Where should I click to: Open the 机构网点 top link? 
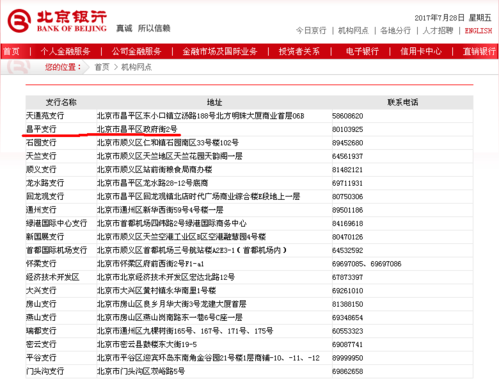(353, 31)
